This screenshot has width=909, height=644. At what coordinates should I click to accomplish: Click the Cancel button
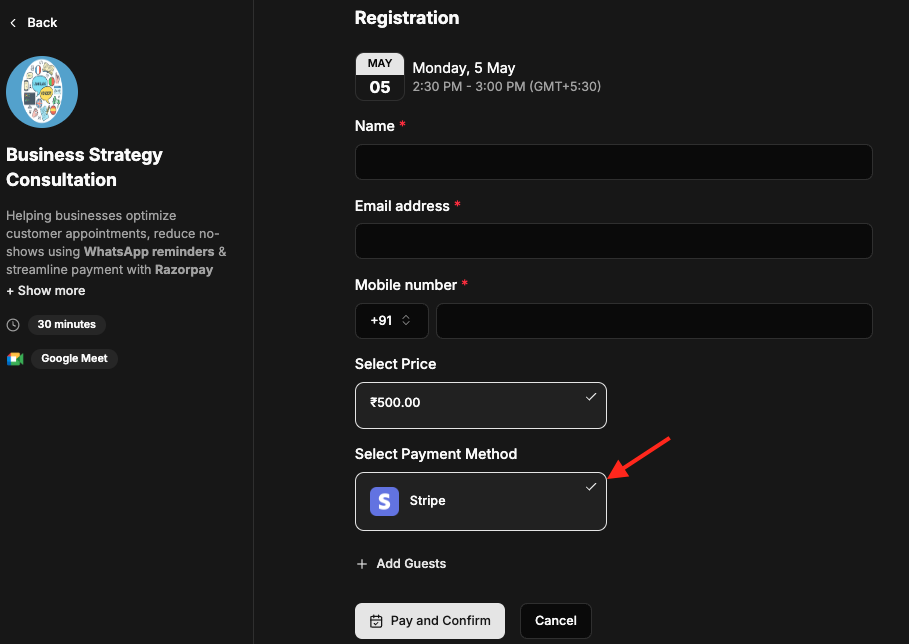click(555, 621)
